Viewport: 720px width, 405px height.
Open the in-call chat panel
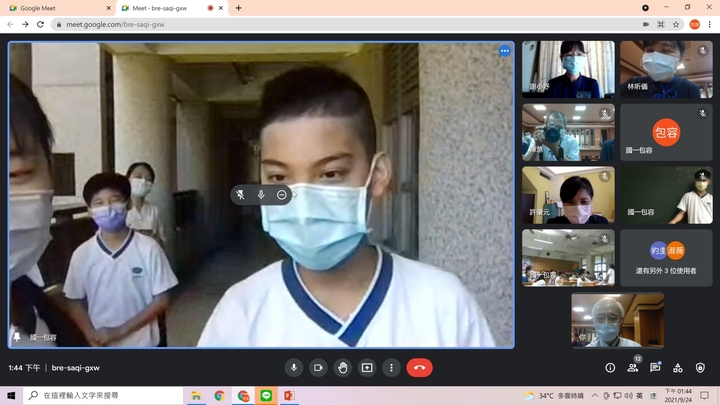click(655, 367)
